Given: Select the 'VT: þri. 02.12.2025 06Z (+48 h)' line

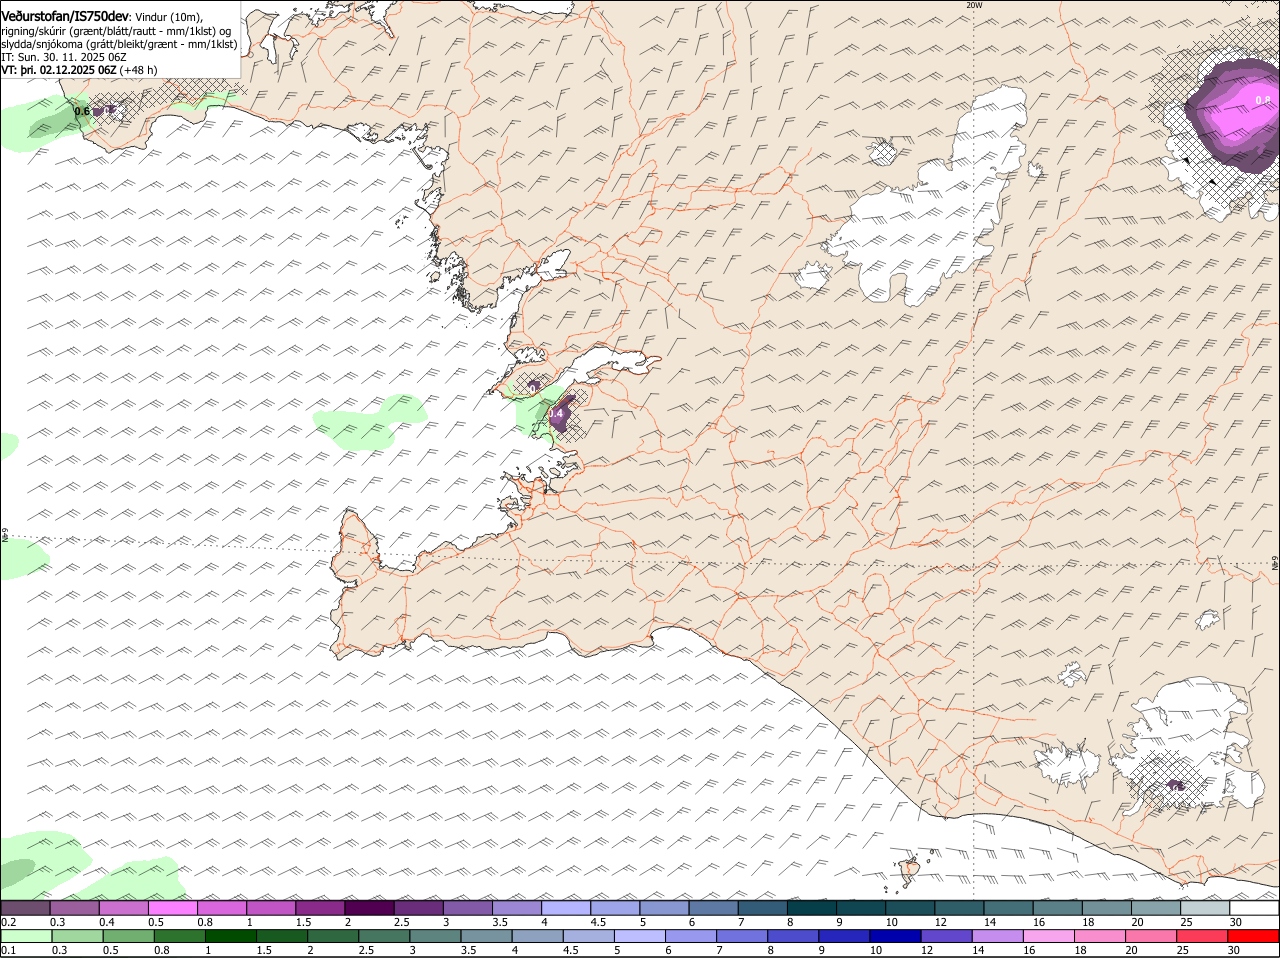Looking at the screenshot, I should click(x=79, y=70).
